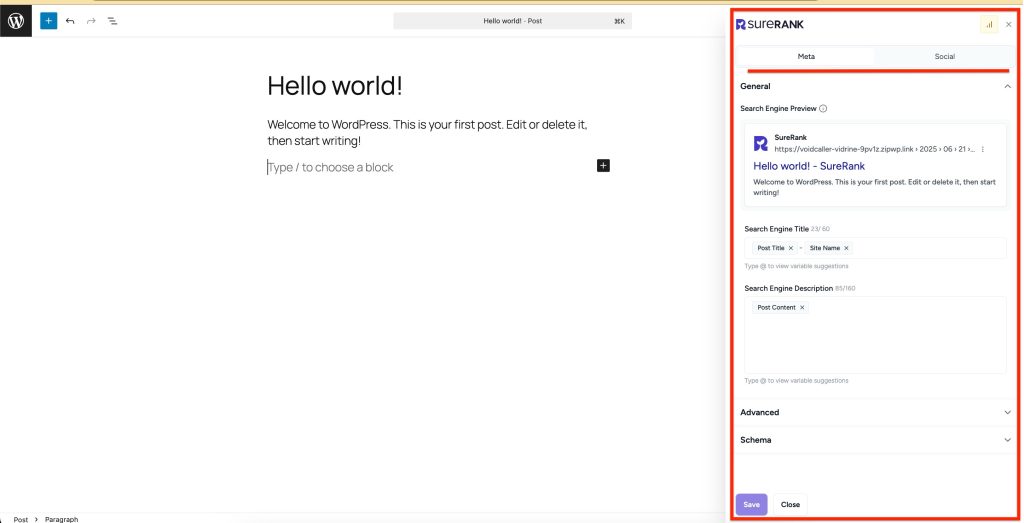Open the three-dot menu in search preview
The height and width of the screenshot is (523, 1024).
[x=983, y=150]
